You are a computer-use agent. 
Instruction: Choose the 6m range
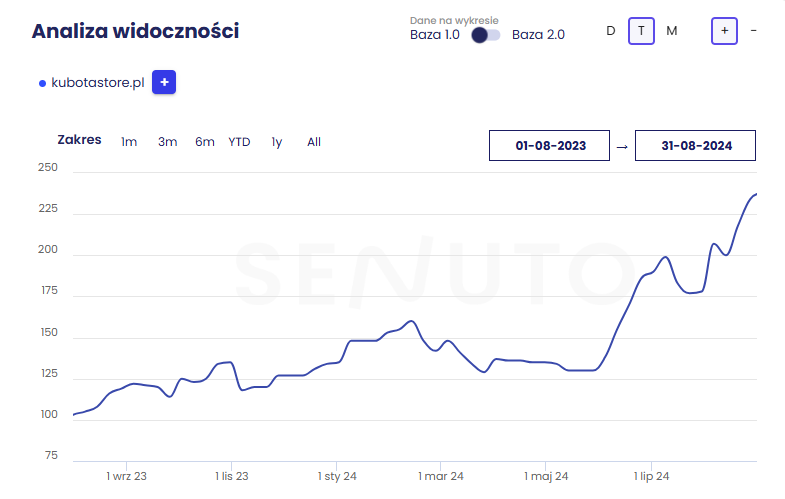pyautogui.click(x=204, y=142)
